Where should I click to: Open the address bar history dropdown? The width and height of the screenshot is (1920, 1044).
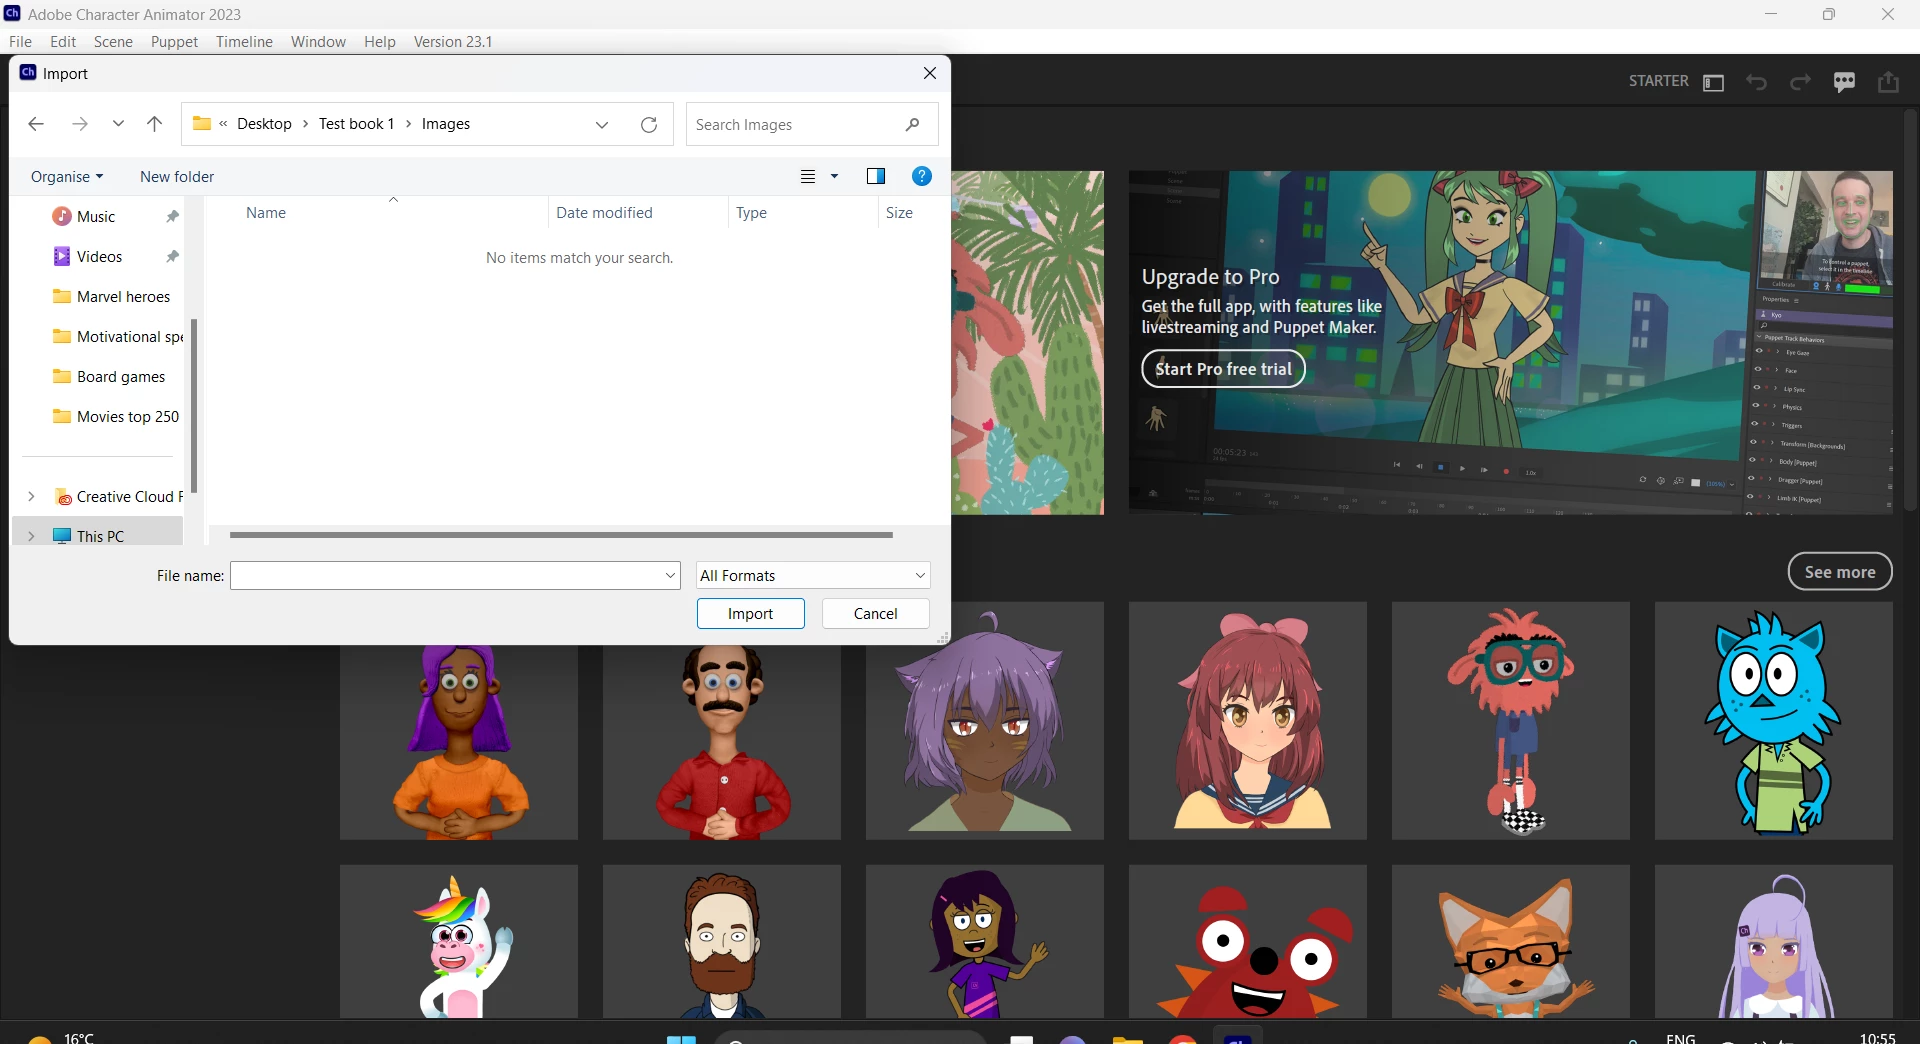(602, 125)
